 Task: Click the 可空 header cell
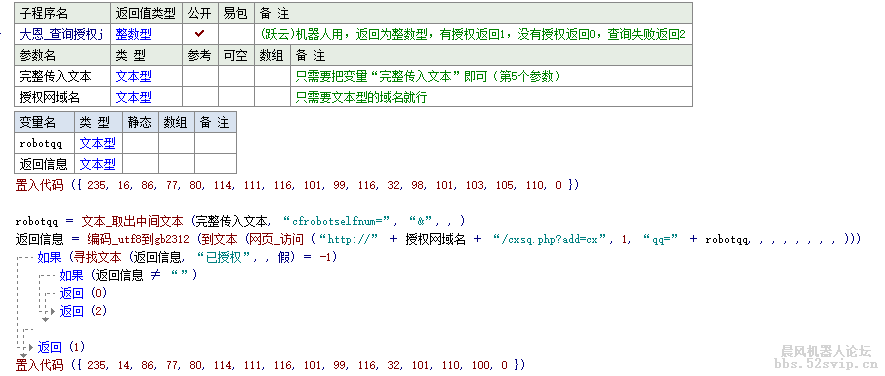point(236,55)
